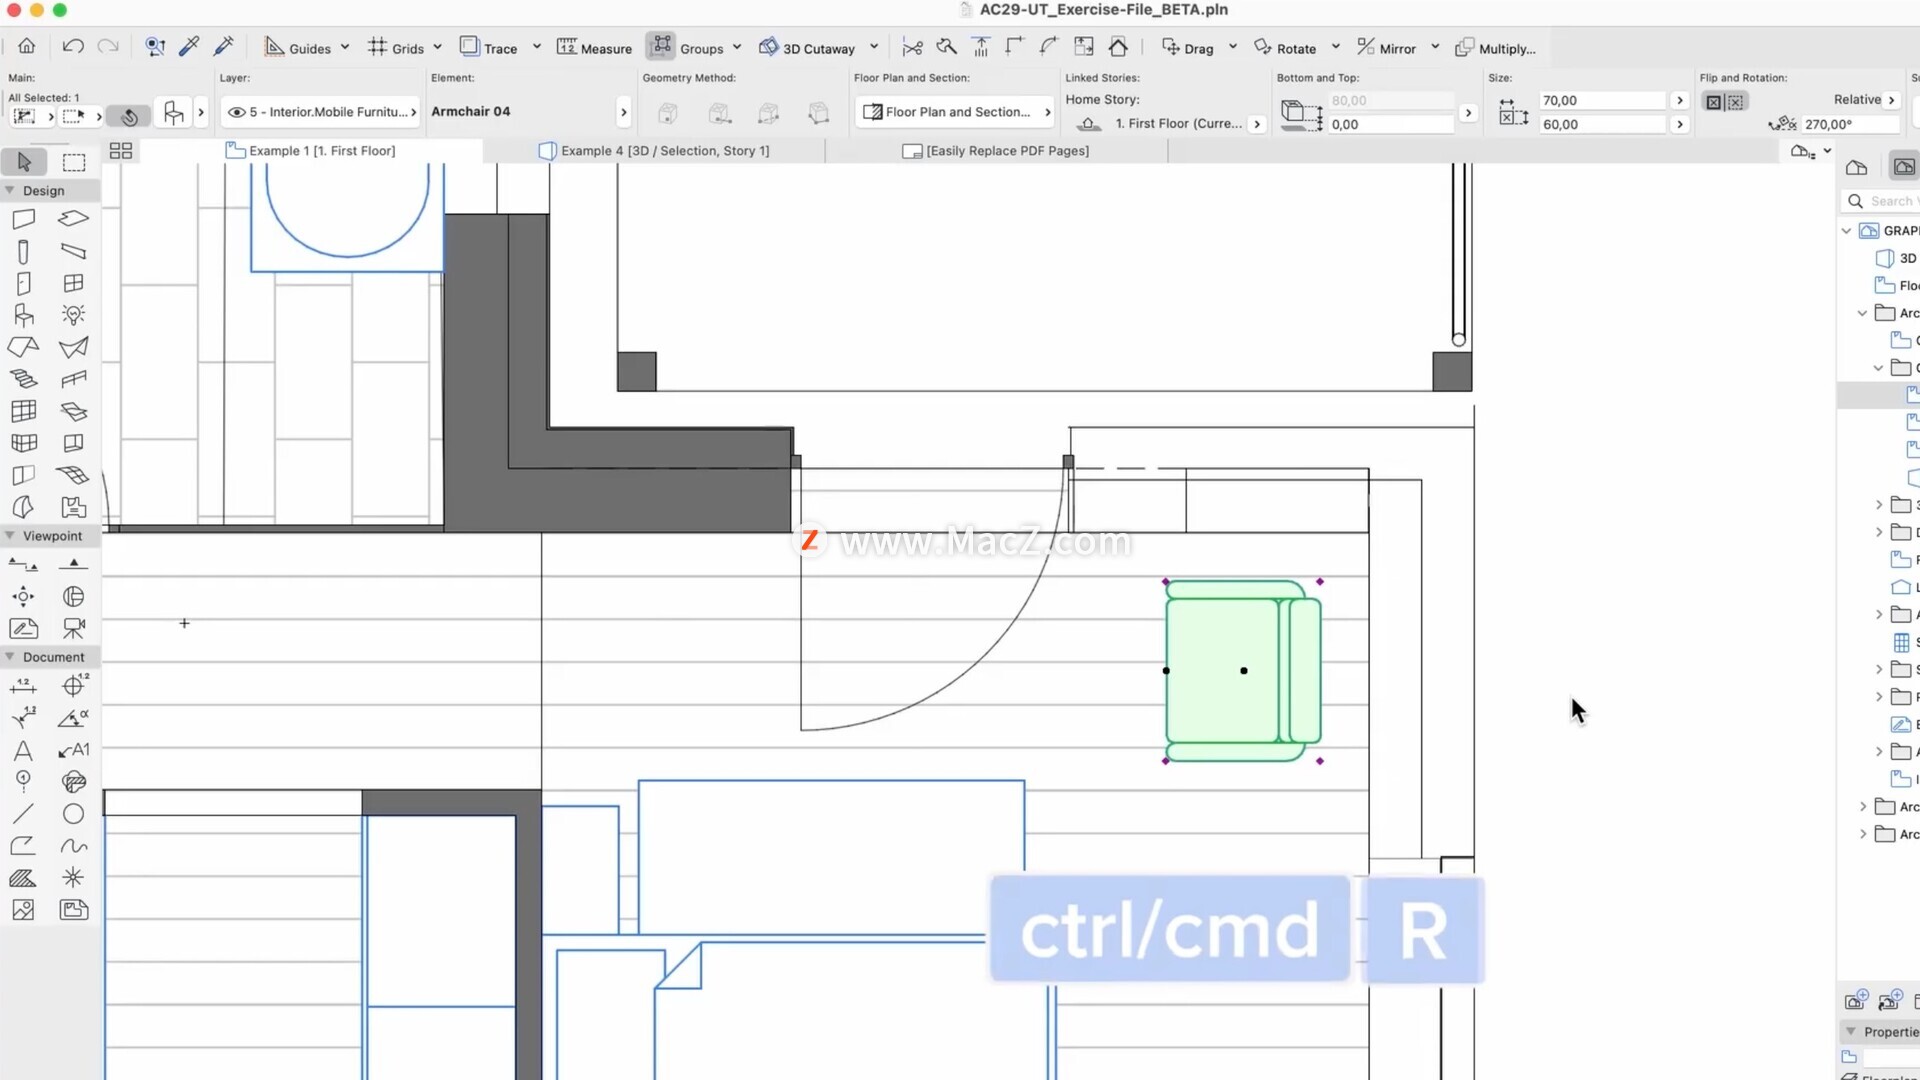Click the Pick Up Parameters eyedropper icon
The width and height of the screenshot is (1920, 1080).
point(188,46)
